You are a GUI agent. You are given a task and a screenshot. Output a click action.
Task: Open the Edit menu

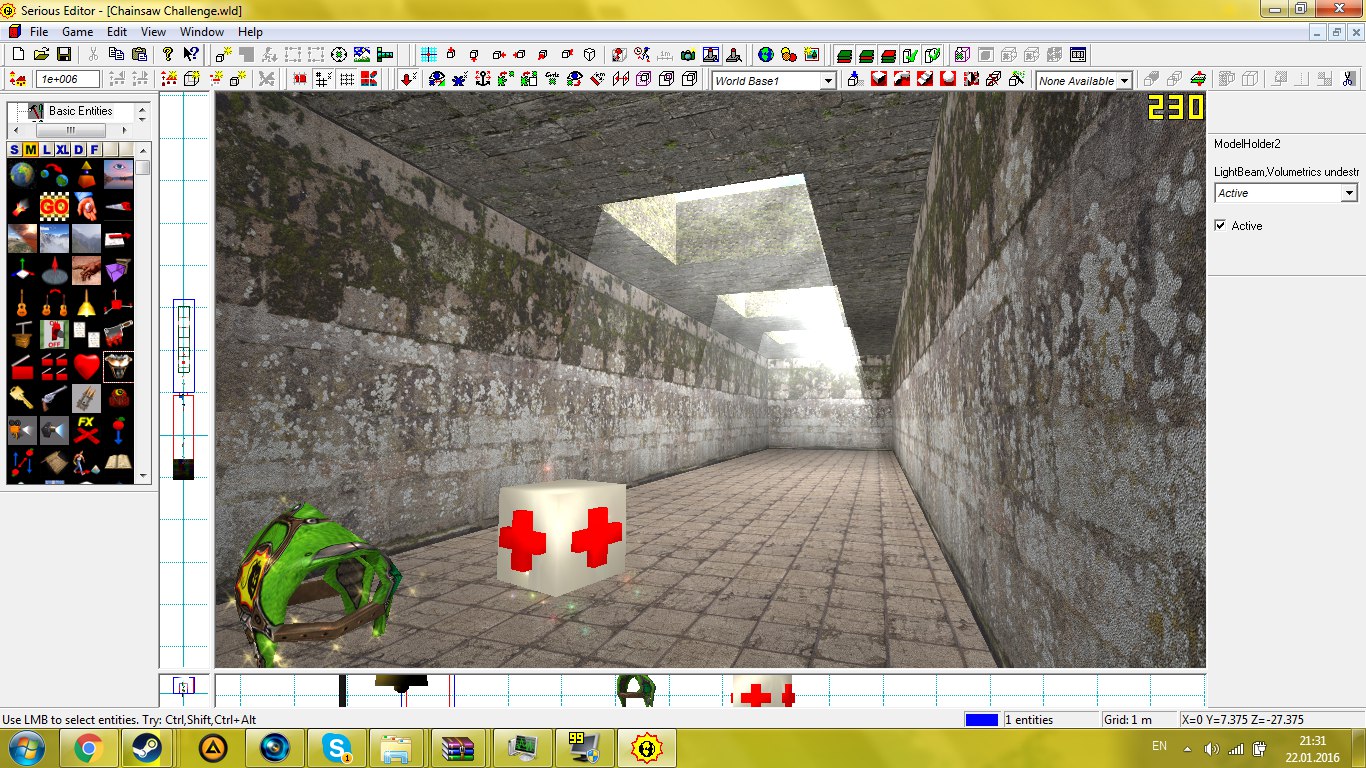(117, 32)
